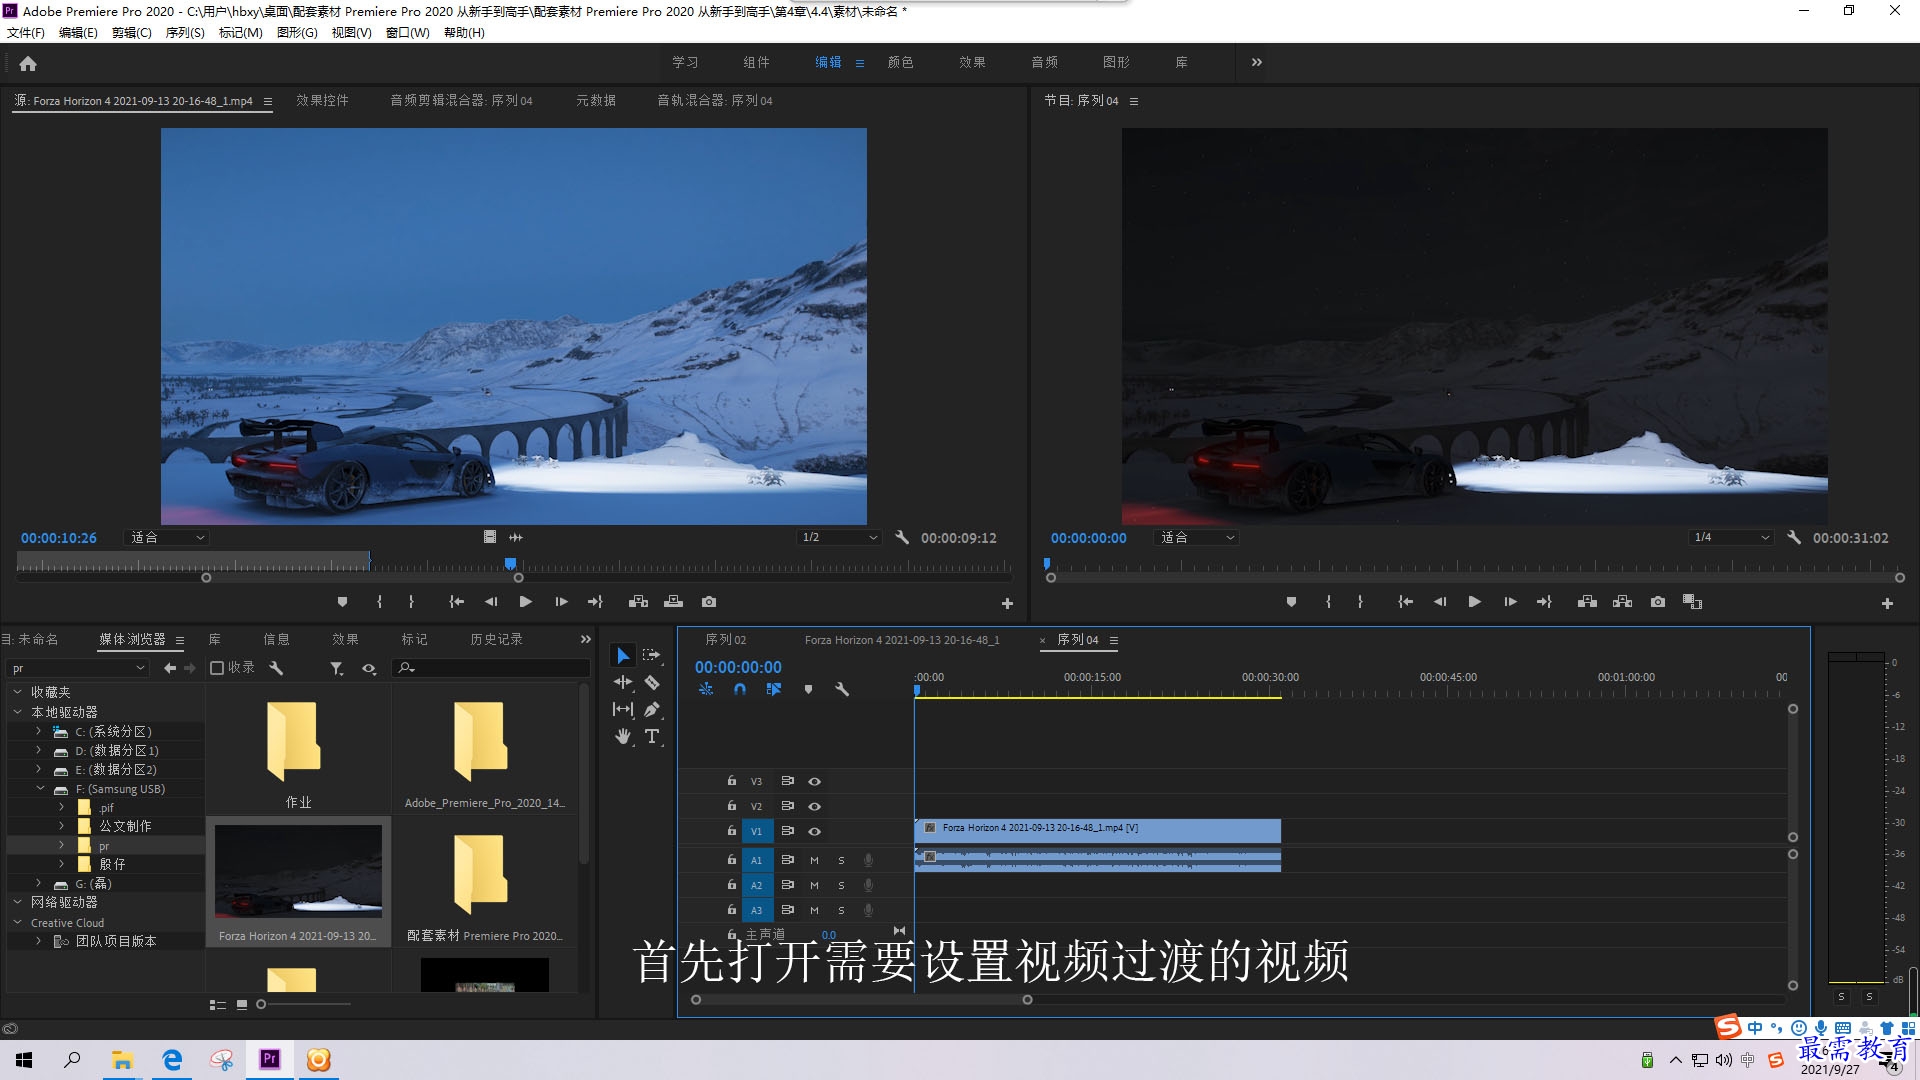Open the 历史记录 panel tab
Viewport: 1920px width, 1080px height.
(496, 639)
